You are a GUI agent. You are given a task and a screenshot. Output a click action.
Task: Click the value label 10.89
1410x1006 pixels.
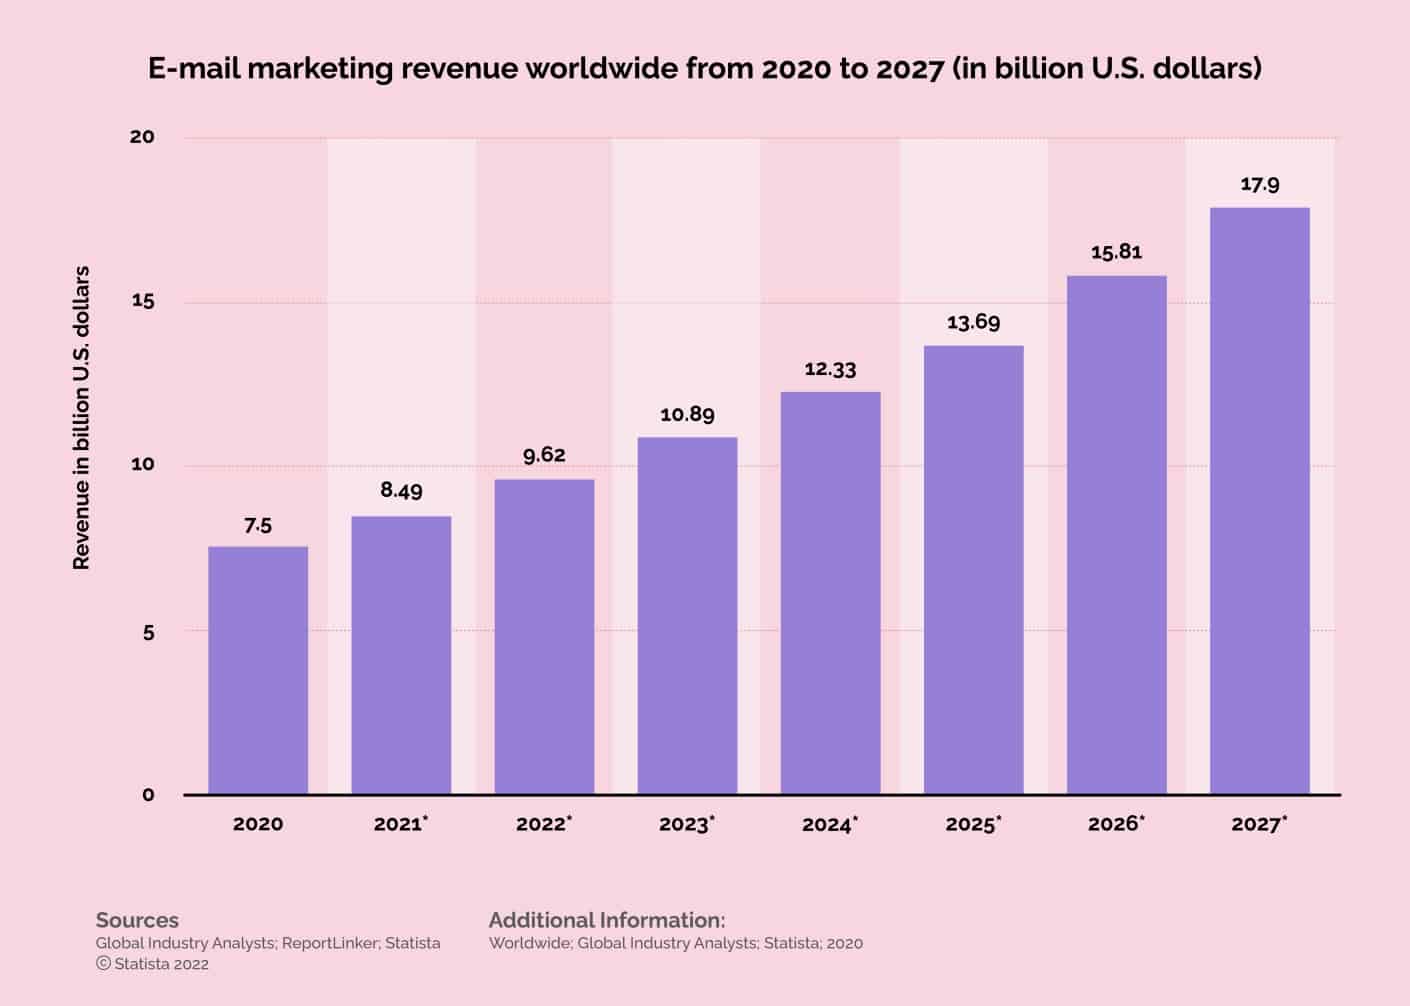(687, 414)
